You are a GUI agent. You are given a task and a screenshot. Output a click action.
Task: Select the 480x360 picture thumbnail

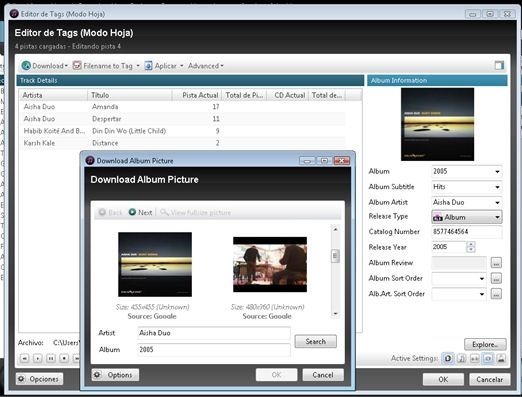pyautogui.click(x=270, y=264)
